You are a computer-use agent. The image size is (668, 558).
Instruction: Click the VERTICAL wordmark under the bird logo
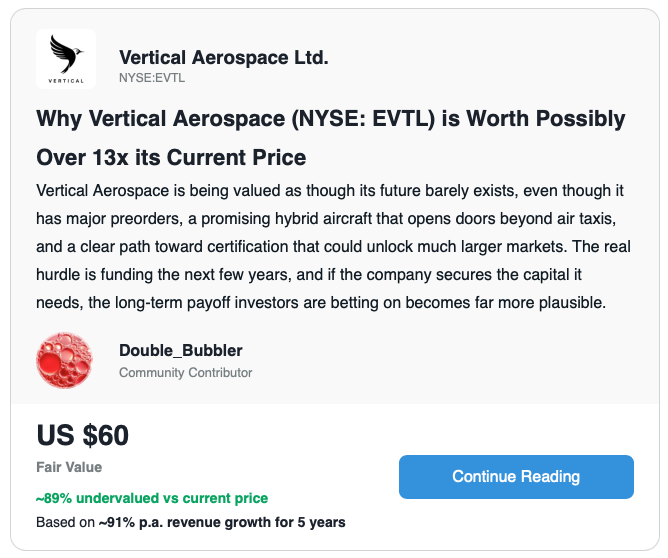[x=65, y=79]
